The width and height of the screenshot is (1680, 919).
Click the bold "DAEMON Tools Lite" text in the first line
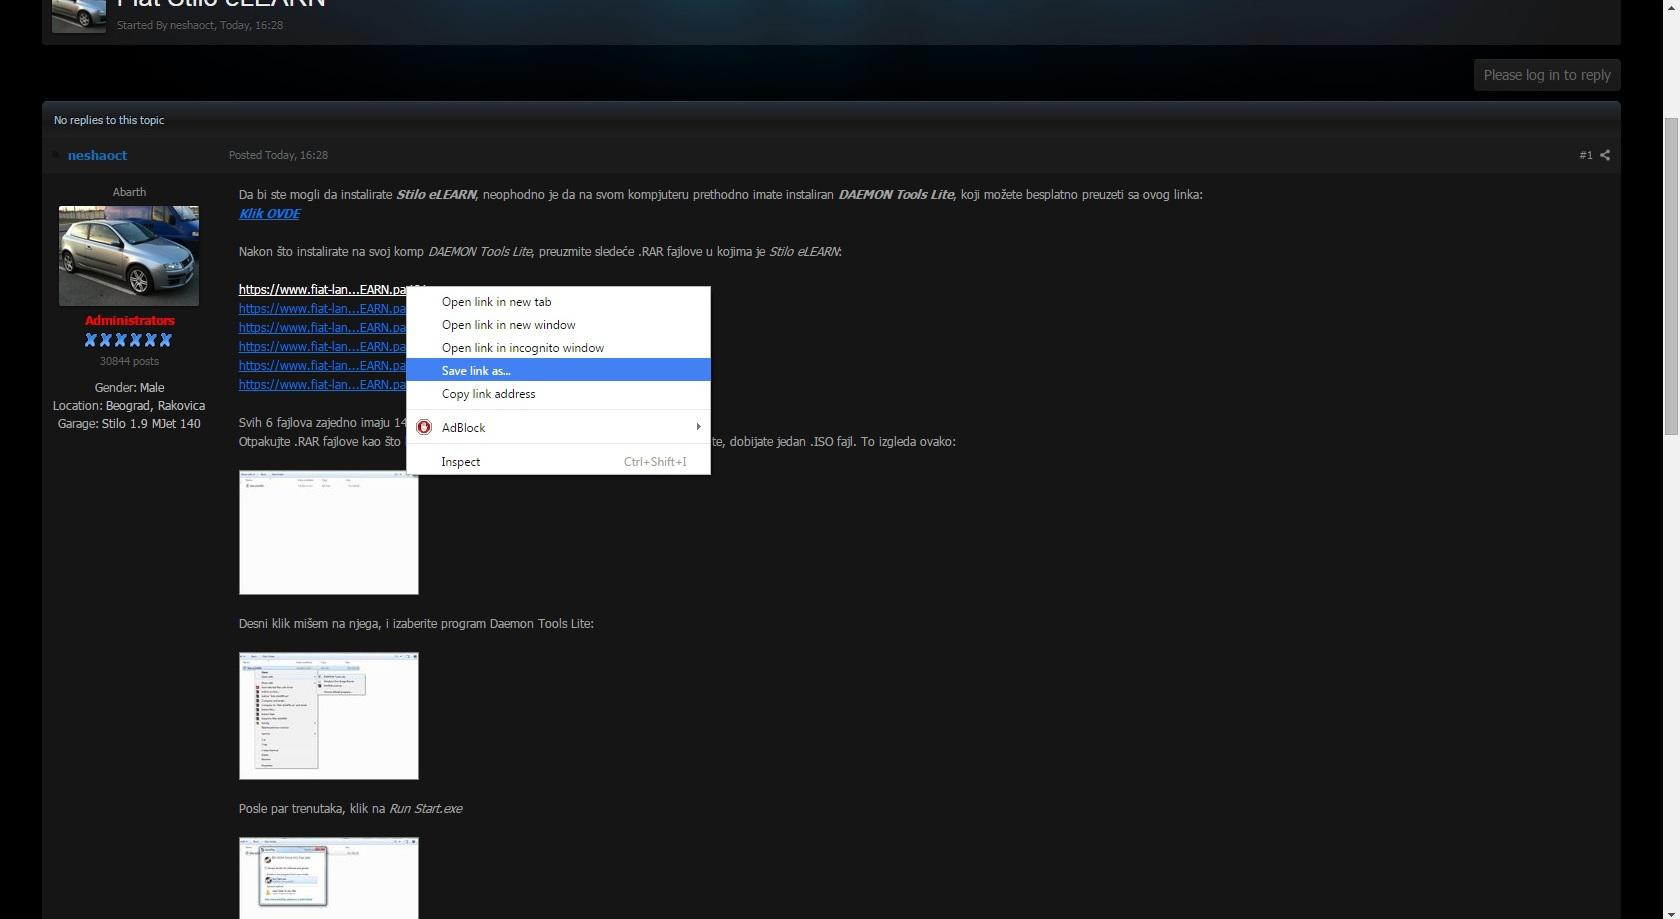click(896, 194)
